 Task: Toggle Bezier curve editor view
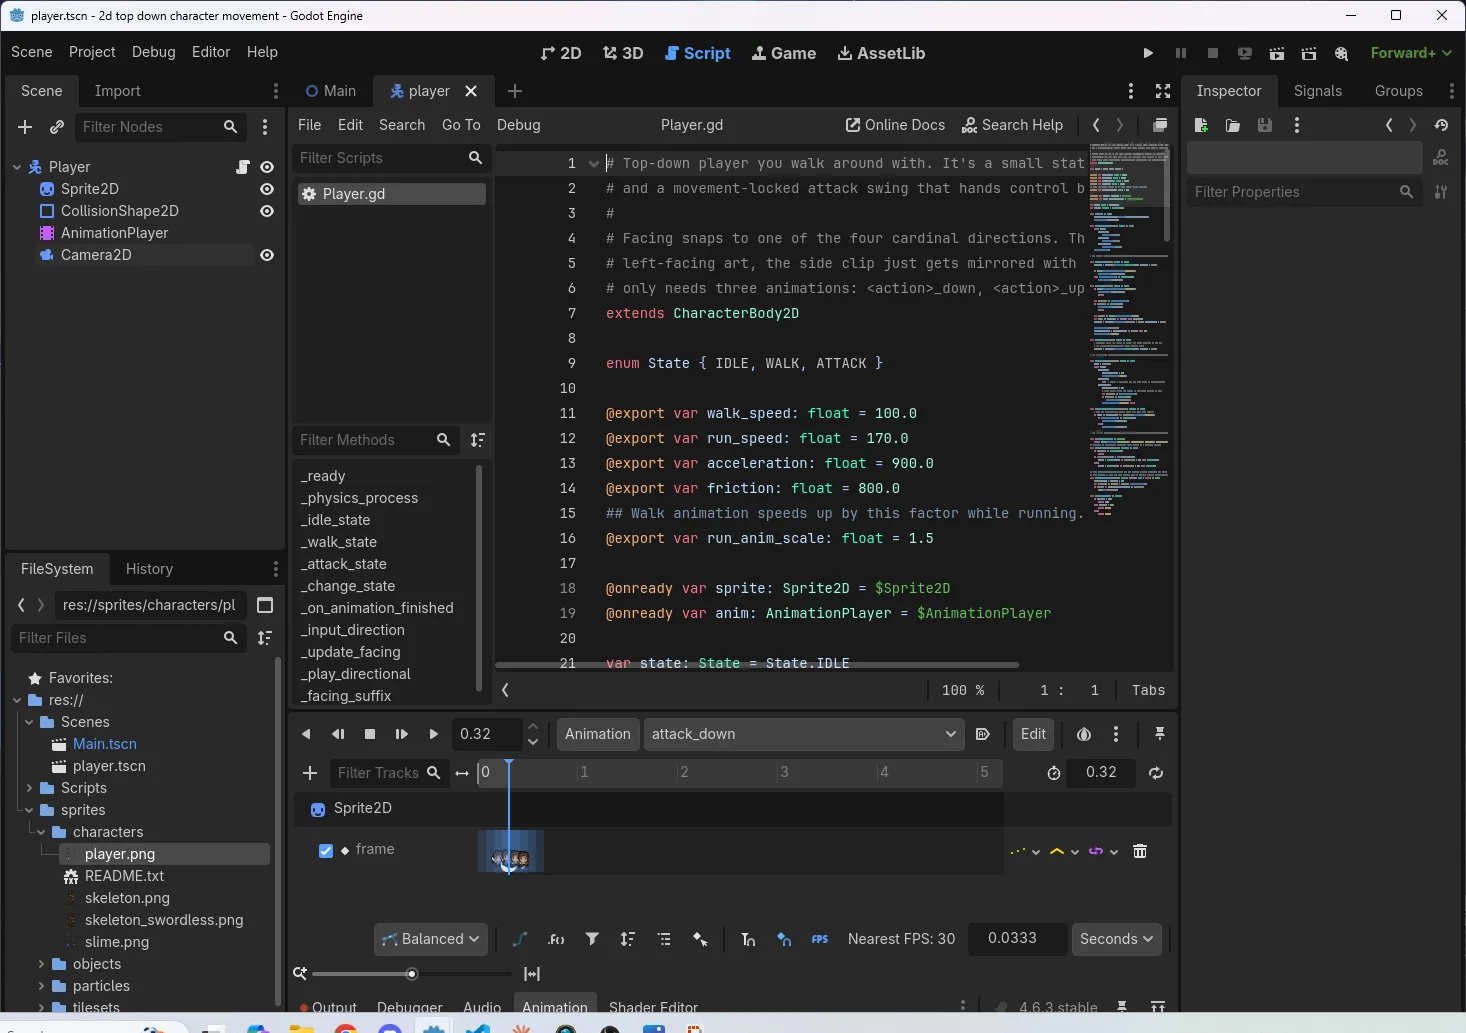pos(519,939)
